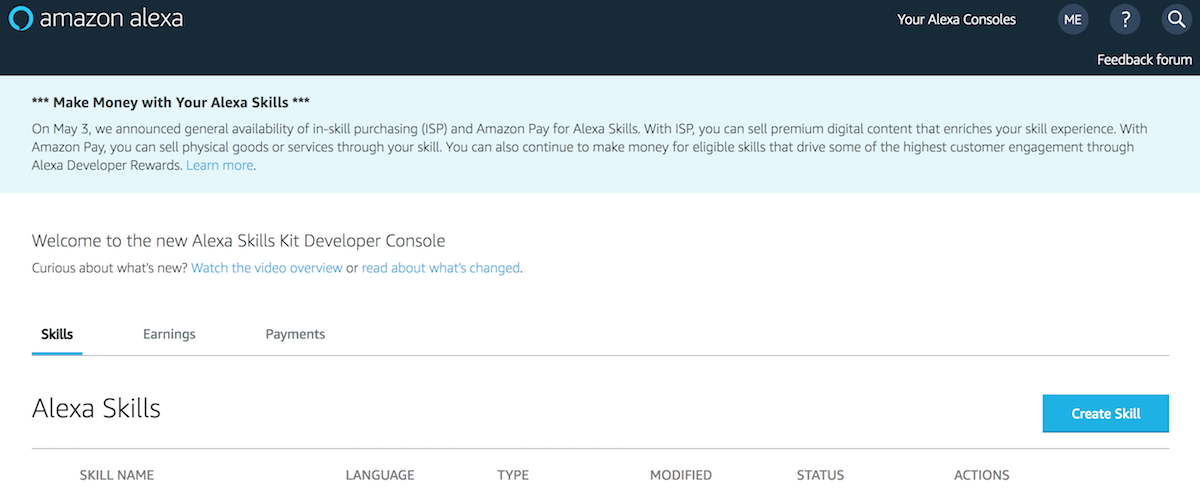The height and width of the screenshot is (498, 1200).
Task: Open the ME user account avatar
Action: click(1073, 19)
